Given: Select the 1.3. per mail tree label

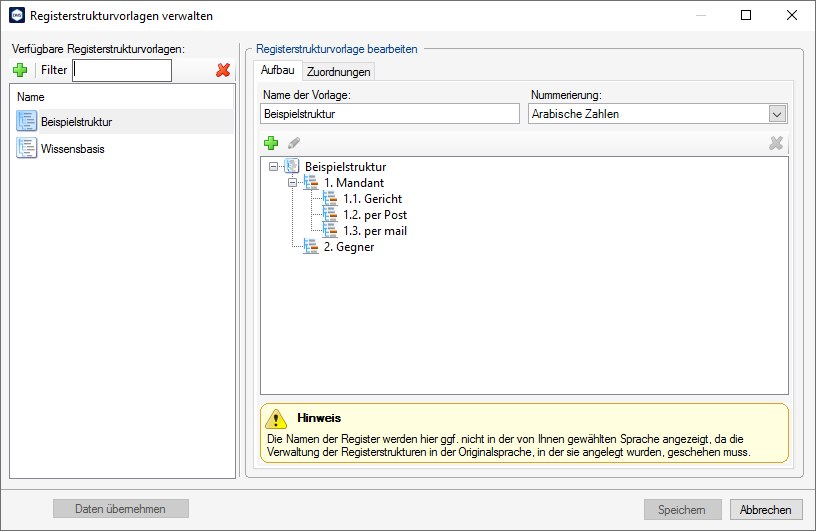Looking at the screenshot, I should click(x=375, y=231).
